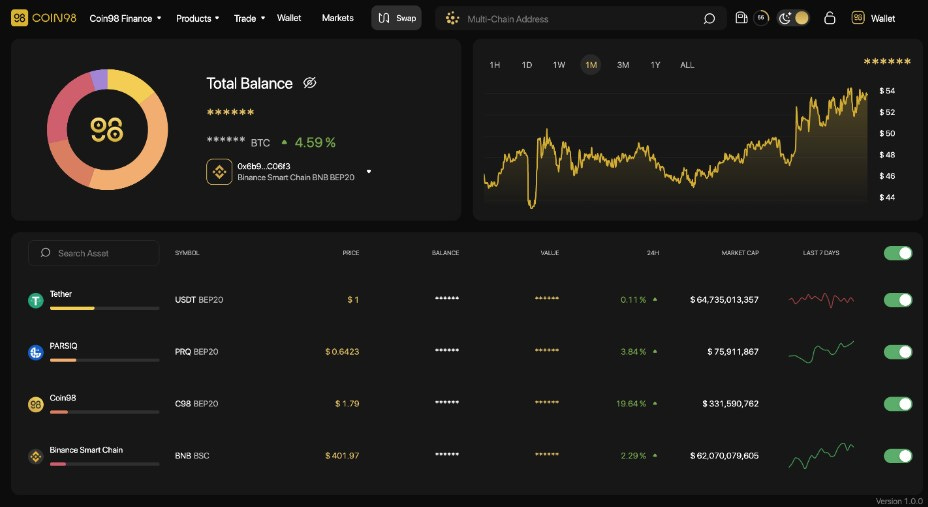This screenshot has height=507, width=928.
Task: Toggle the master switch in table header
Action: (x=898, y=253)
